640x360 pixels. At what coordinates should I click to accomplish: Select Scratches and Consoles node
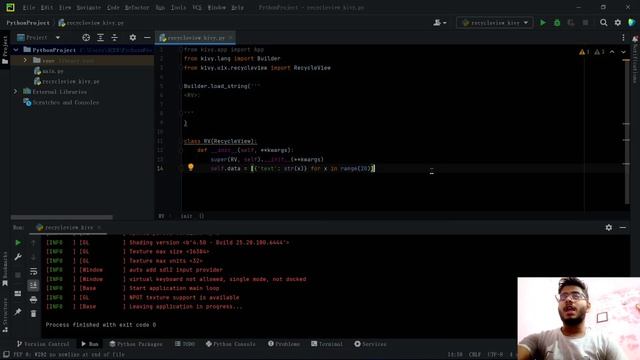(61, 102)
